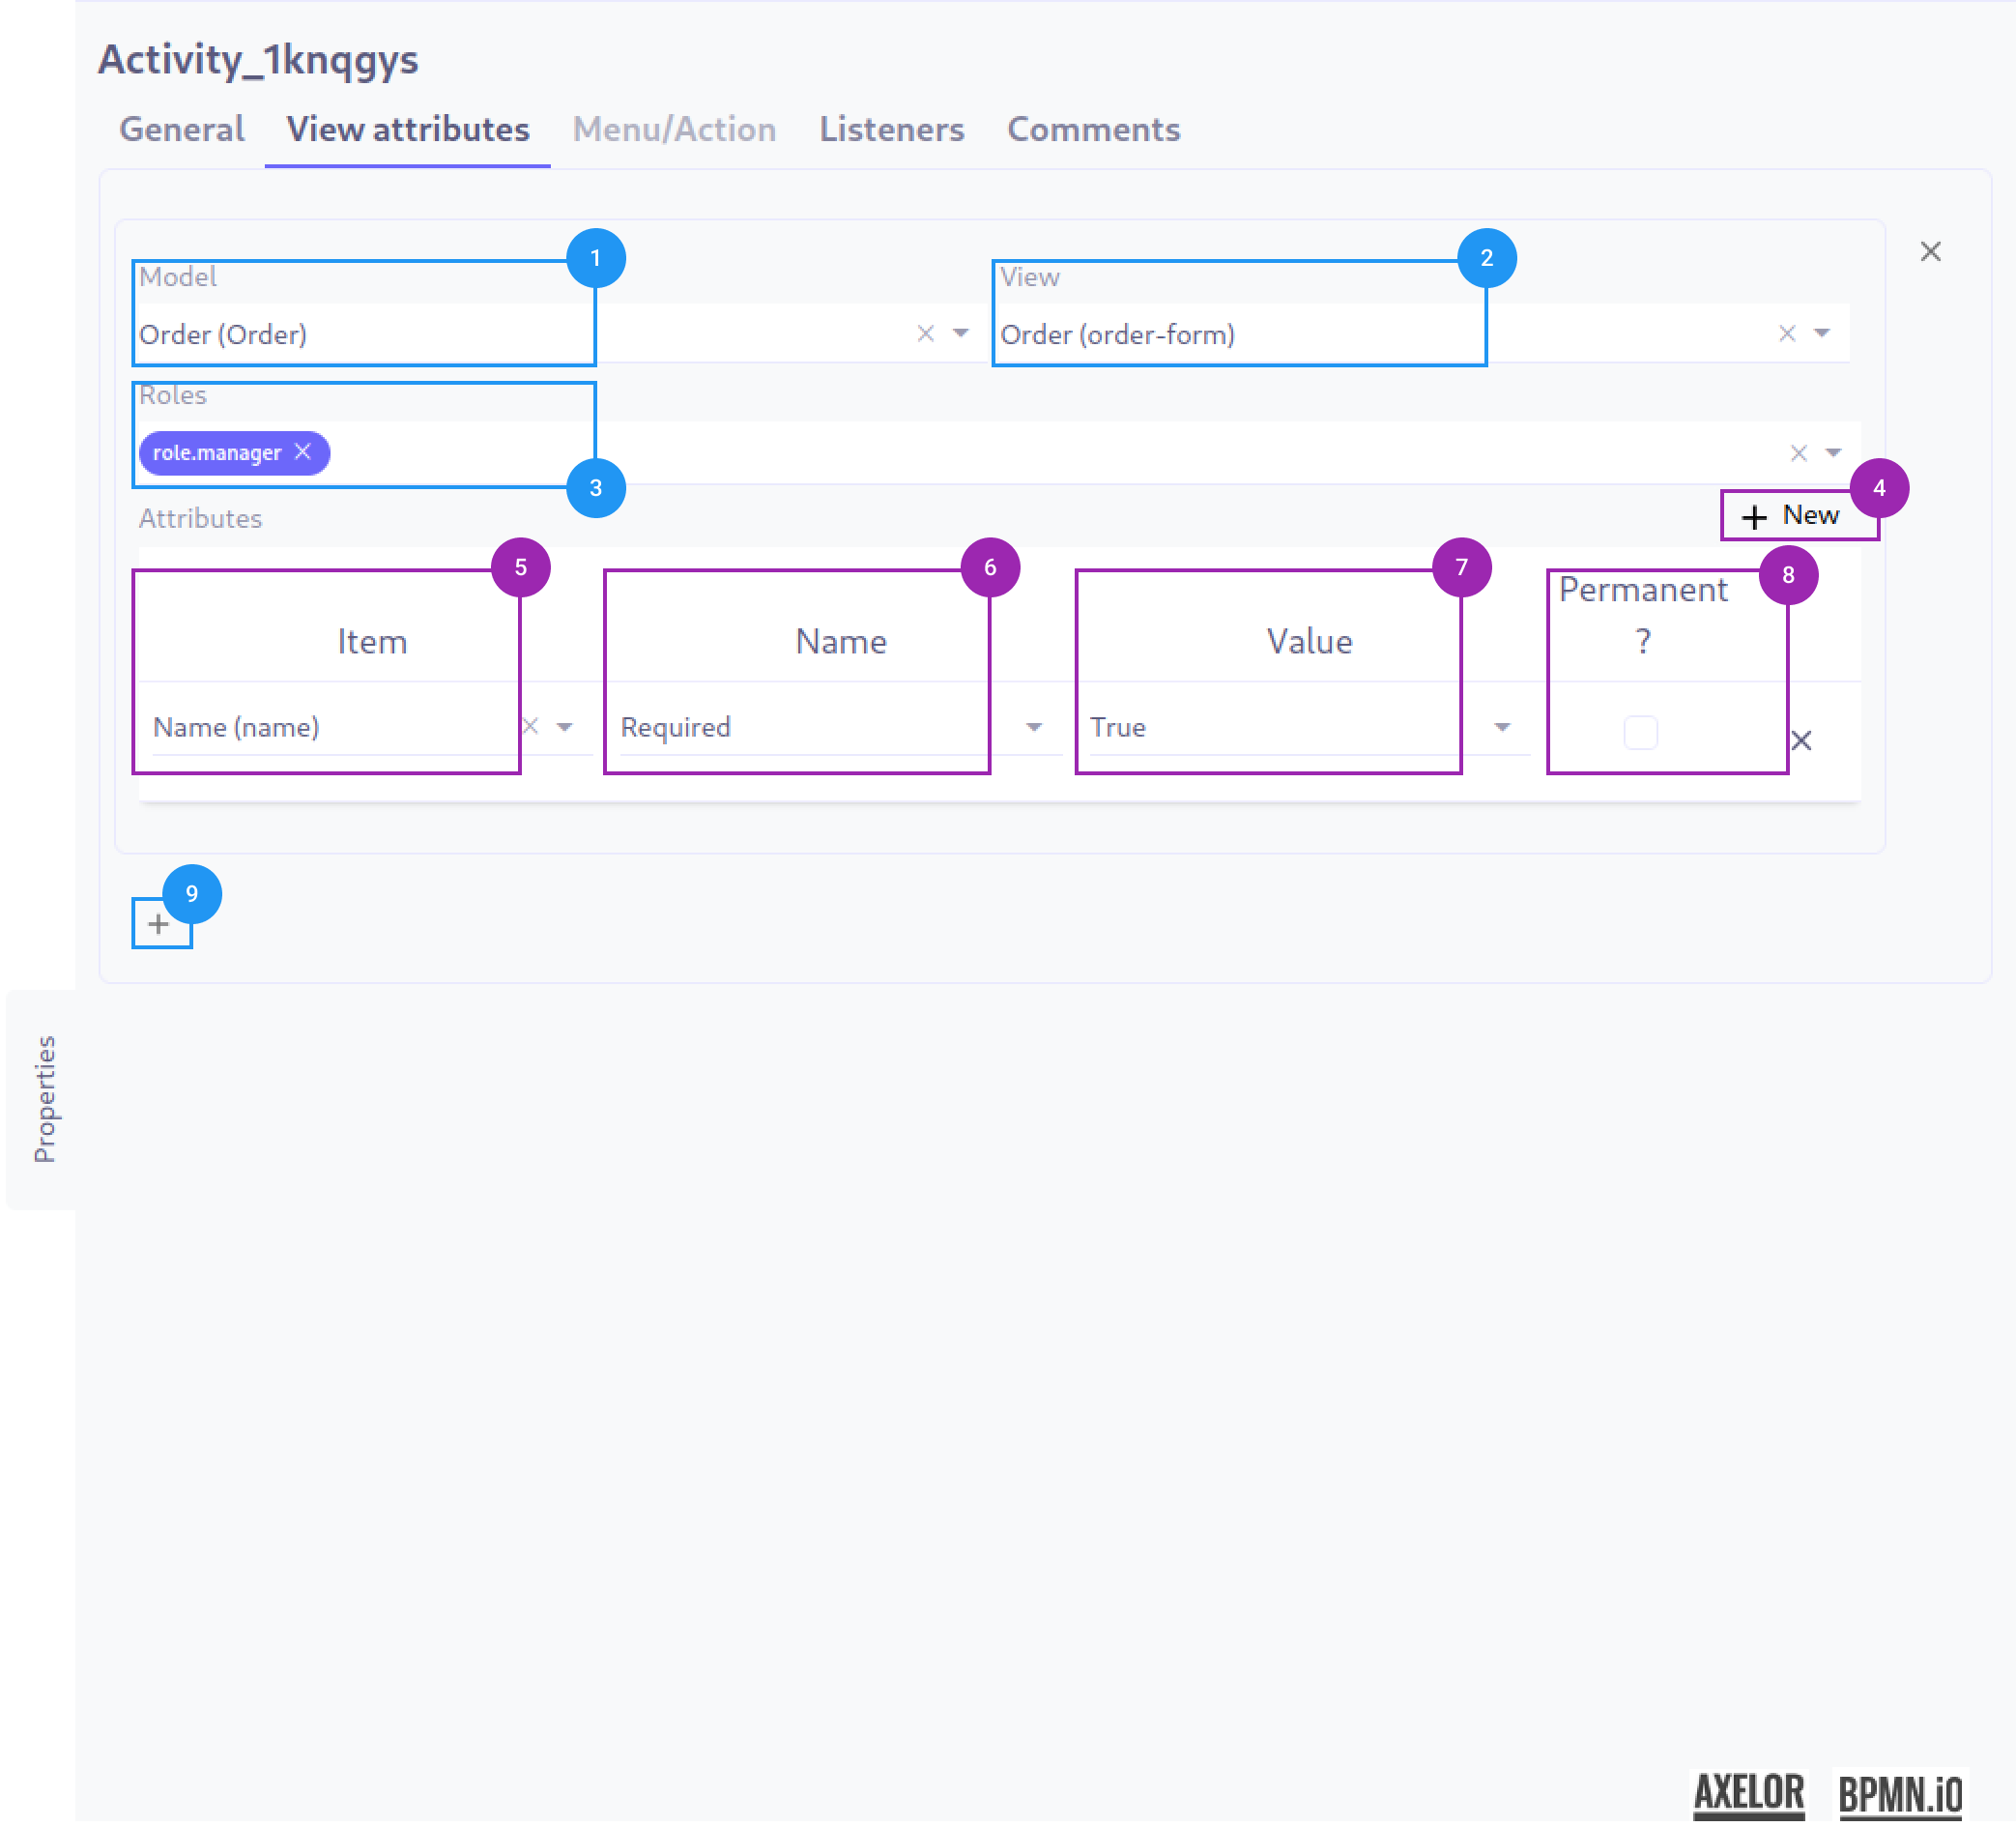The height and width of the screenshot is (1827, 2016).
Task: Open the Required name dropdown arrow
Action: [1034, 727]
